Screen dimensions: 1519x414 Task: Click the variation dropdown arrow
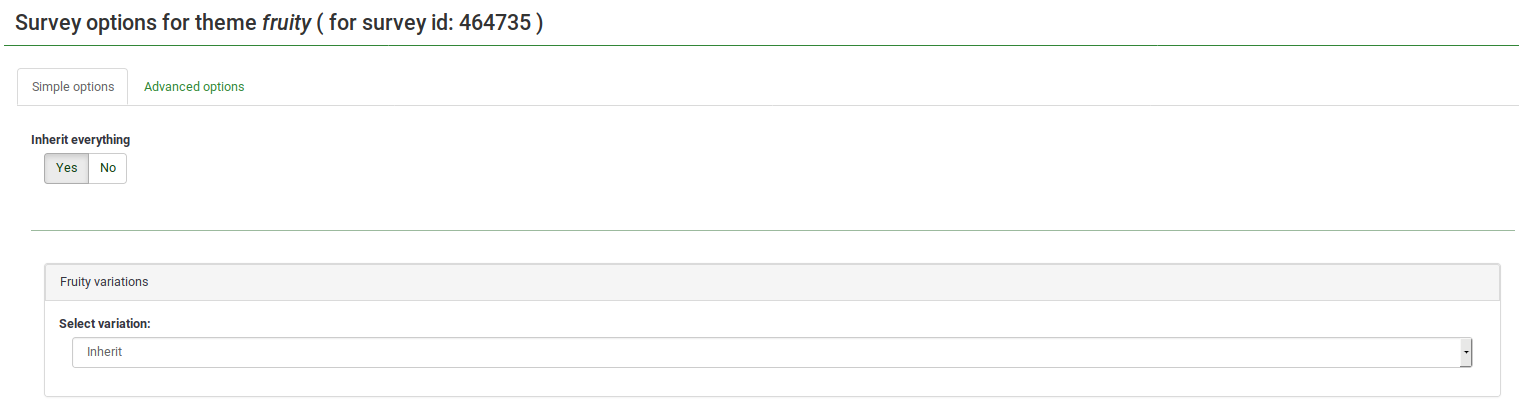coord(1465,352)
